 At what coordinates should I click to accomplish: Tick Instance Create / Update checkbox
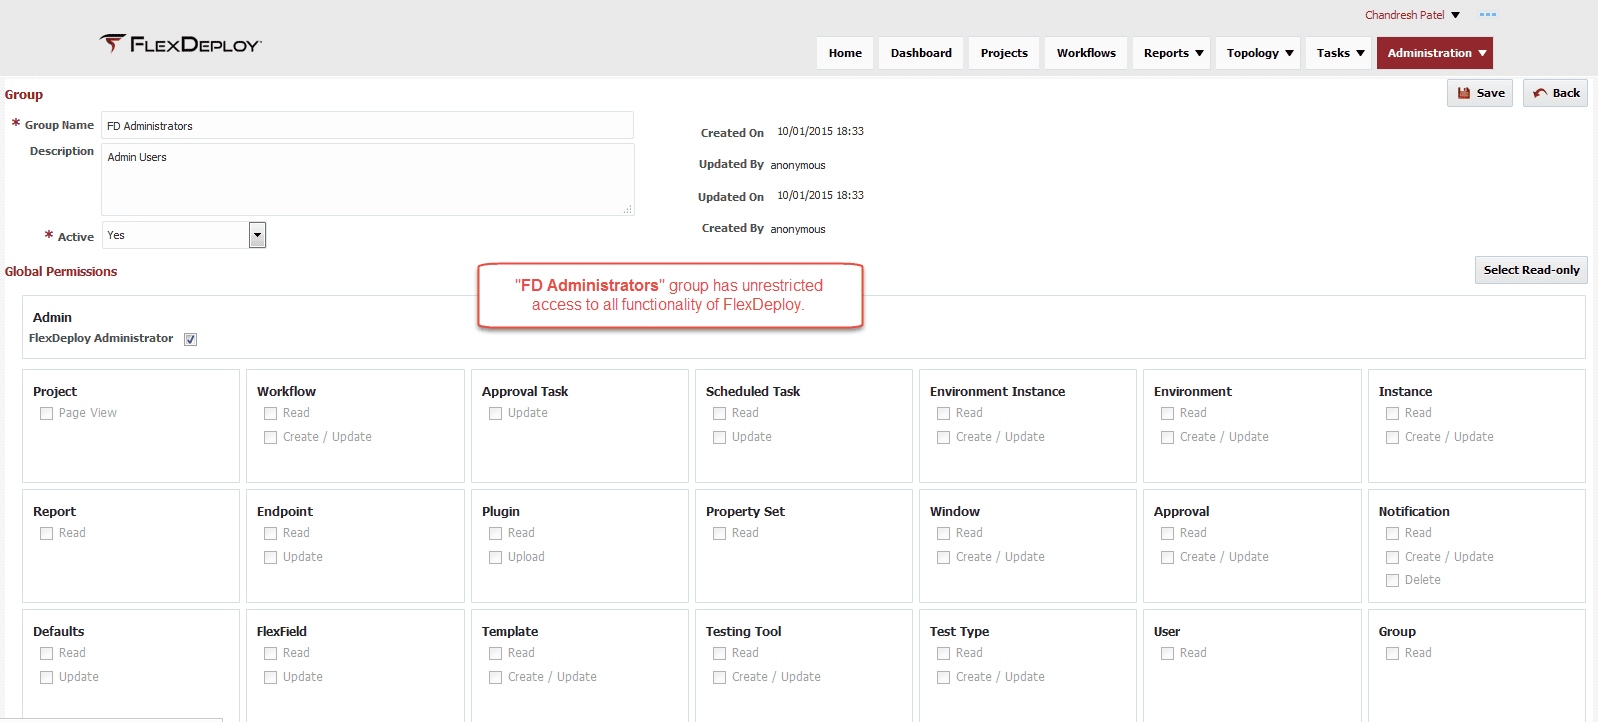coord(1392,437)
